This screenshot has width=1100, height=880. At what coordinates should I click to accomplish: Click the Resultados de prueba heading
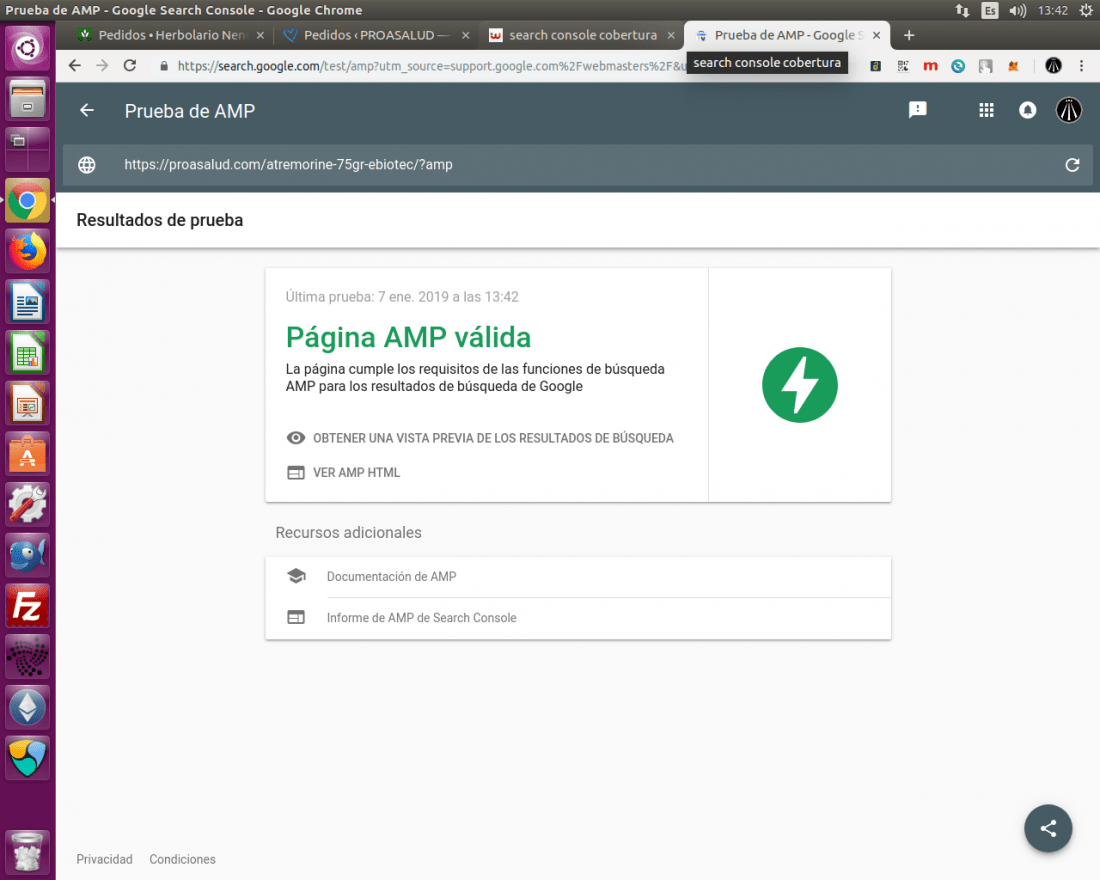coord(160,220)
